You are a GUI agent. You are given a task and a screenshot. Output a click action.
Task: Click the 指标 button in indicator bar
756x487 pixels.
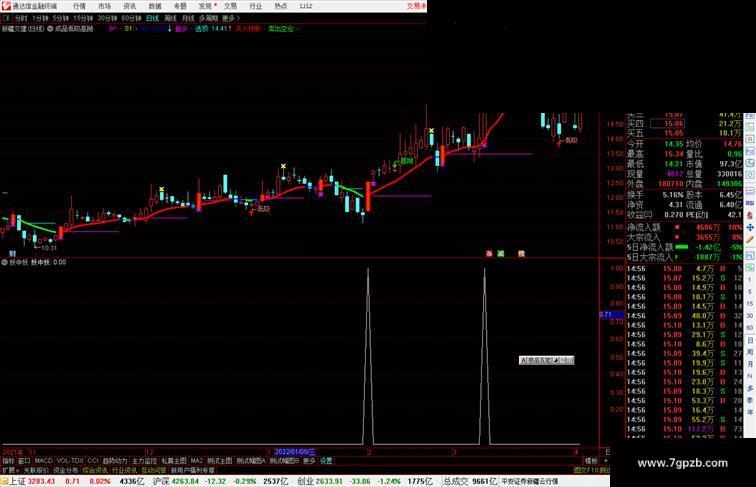[8, 461]
